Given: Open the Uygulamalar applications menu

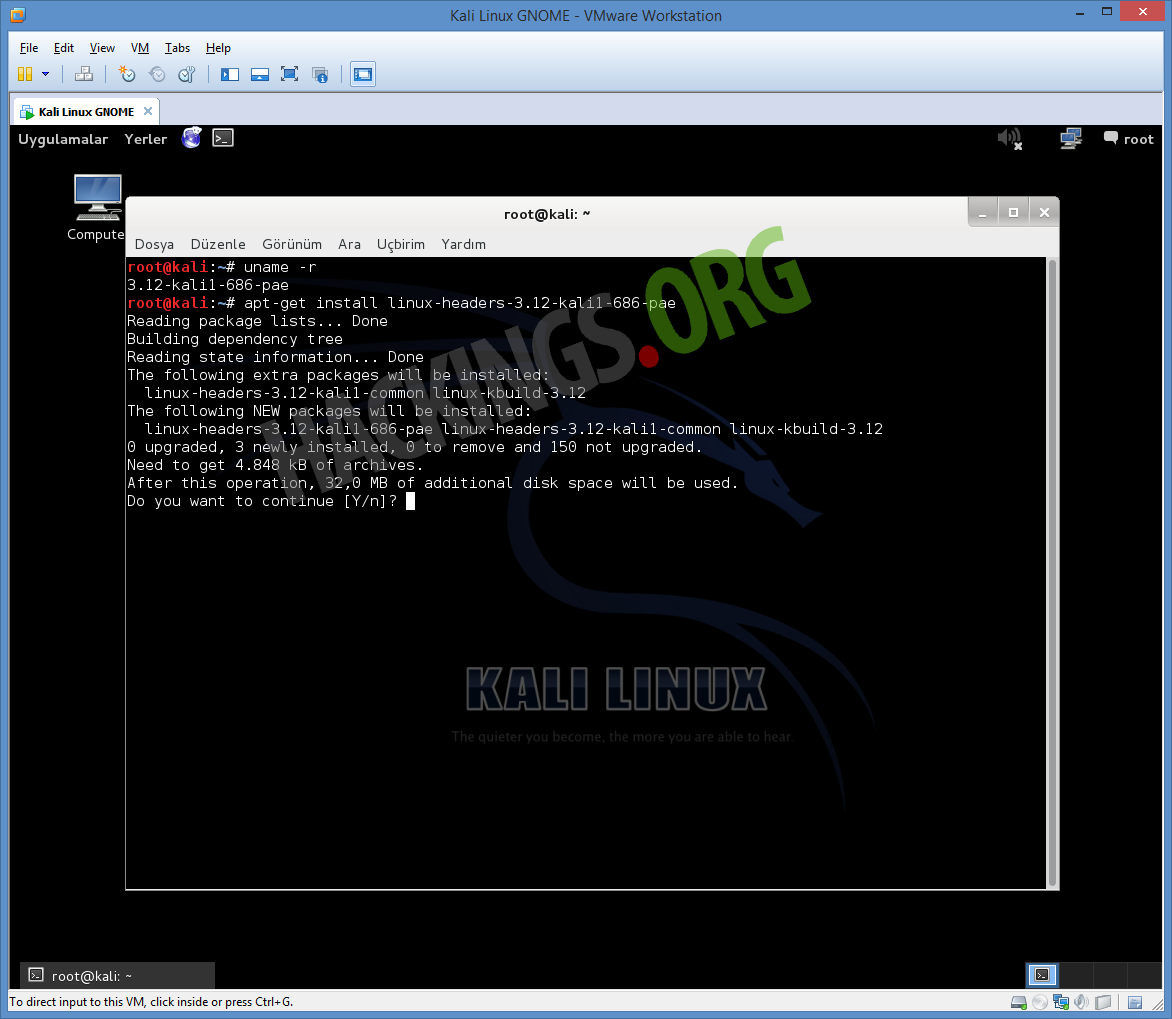Looking at the screenshot, I should pyautogui.click(x=63, y=139).
